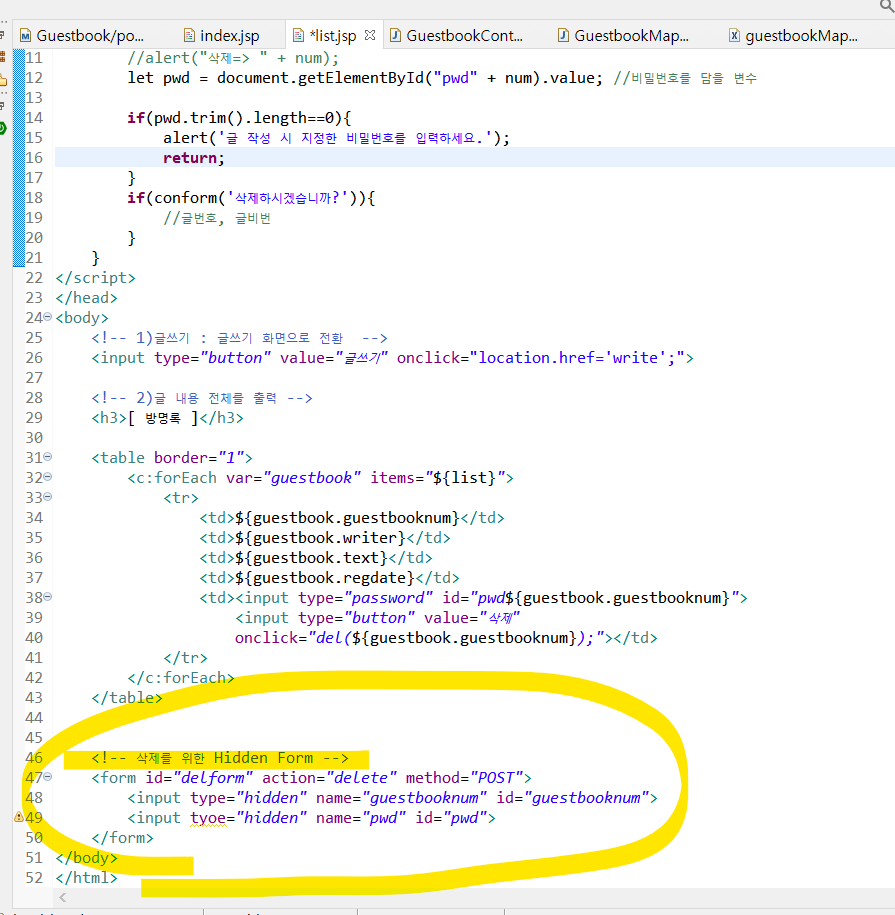Click the file icon on the *list.jsp tab
The width and height of the screenshot is (895, 915).
(x=298, y=36)
